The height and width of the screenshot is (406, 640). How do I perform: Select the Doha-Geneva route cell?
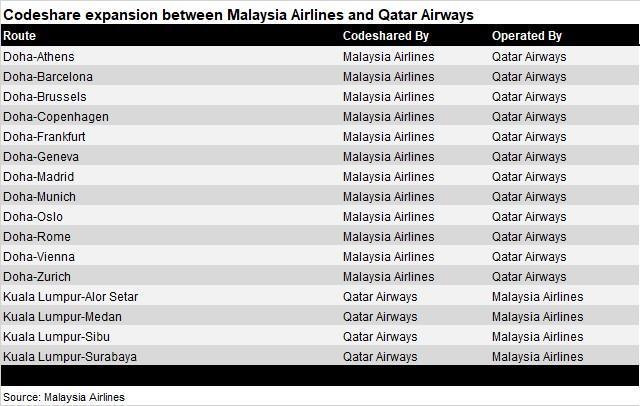[x=41, y=157]
